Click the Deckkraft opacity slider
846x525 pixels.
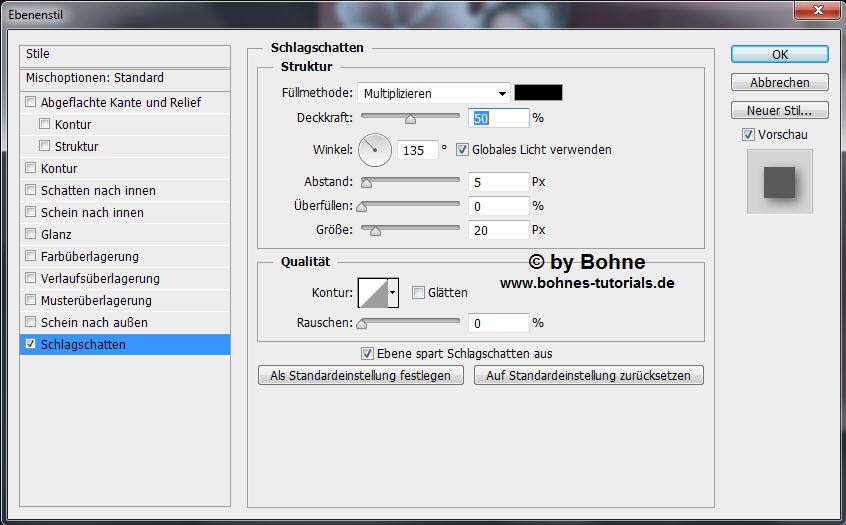pos(410,118)
